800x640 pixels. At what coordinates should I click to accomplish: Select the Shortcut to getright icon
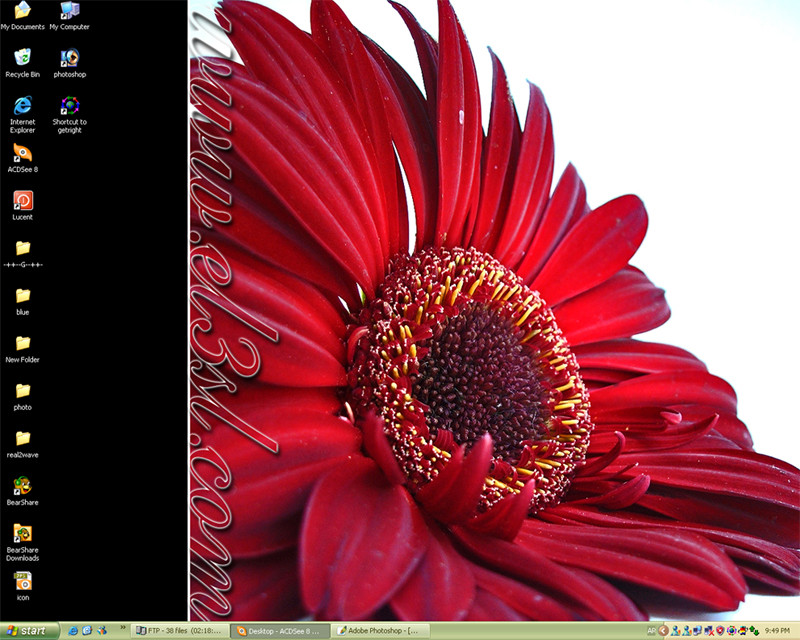(69, 114)
